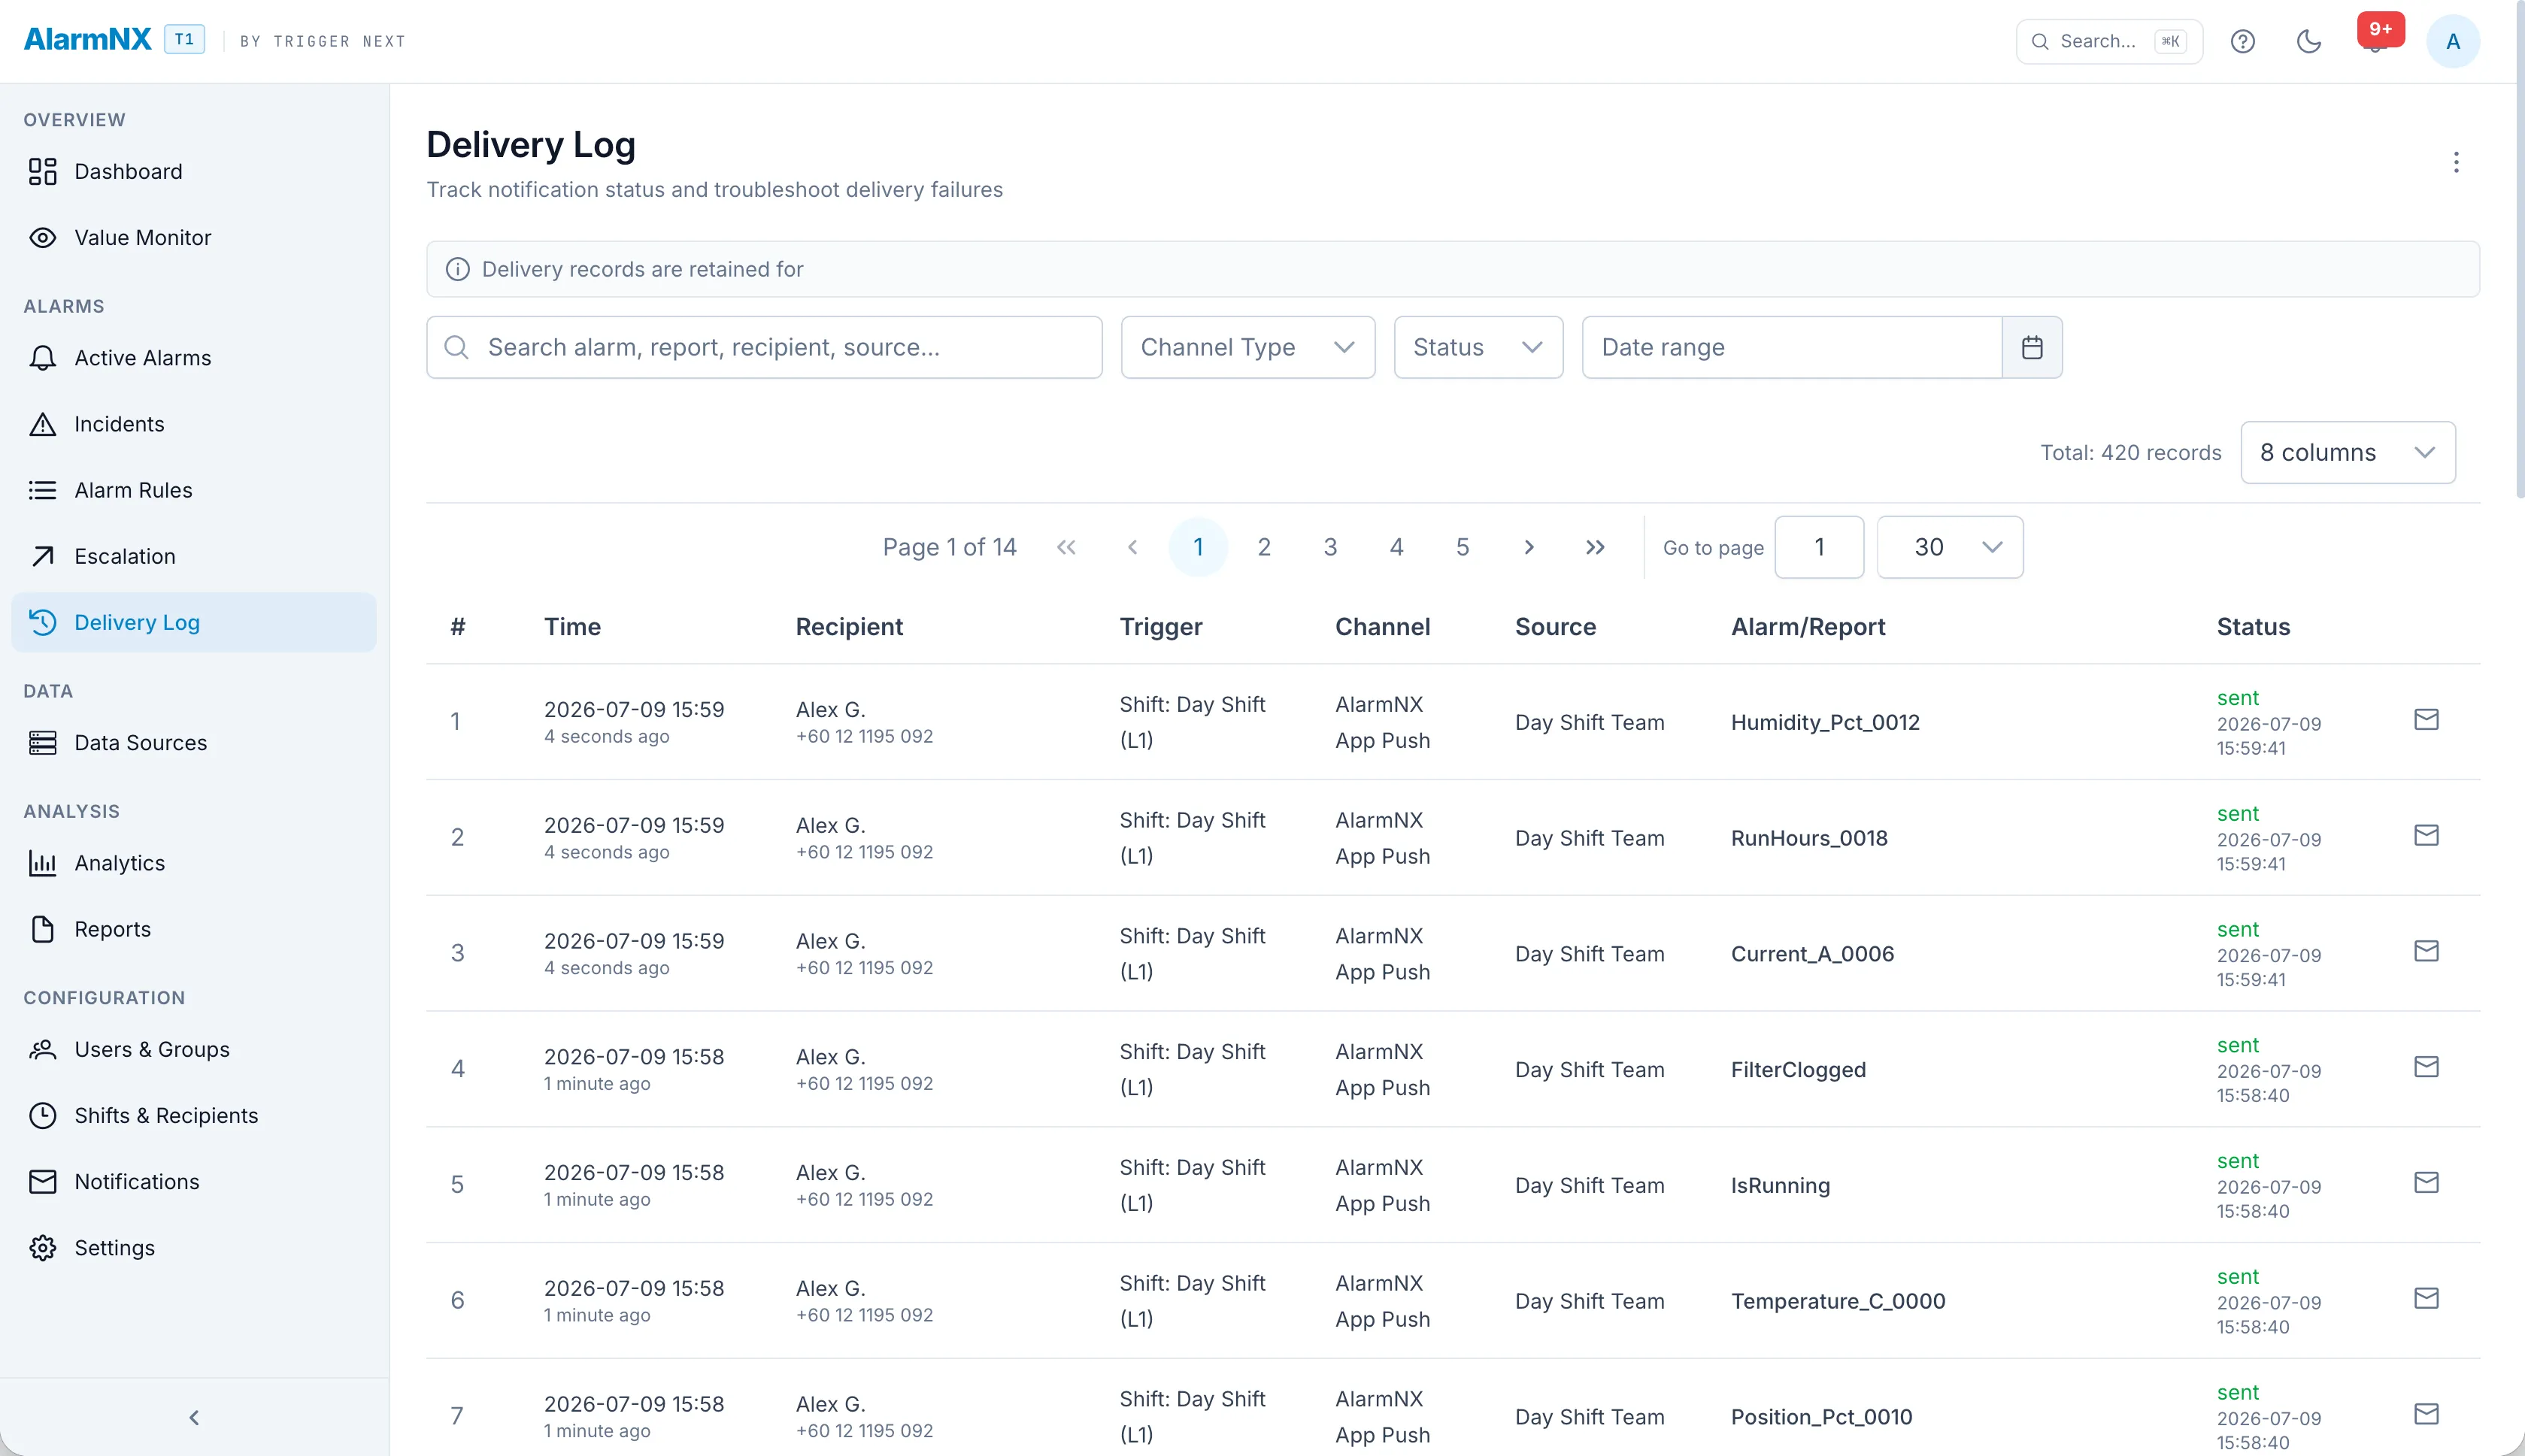Open Data Sources

(193, 743)
